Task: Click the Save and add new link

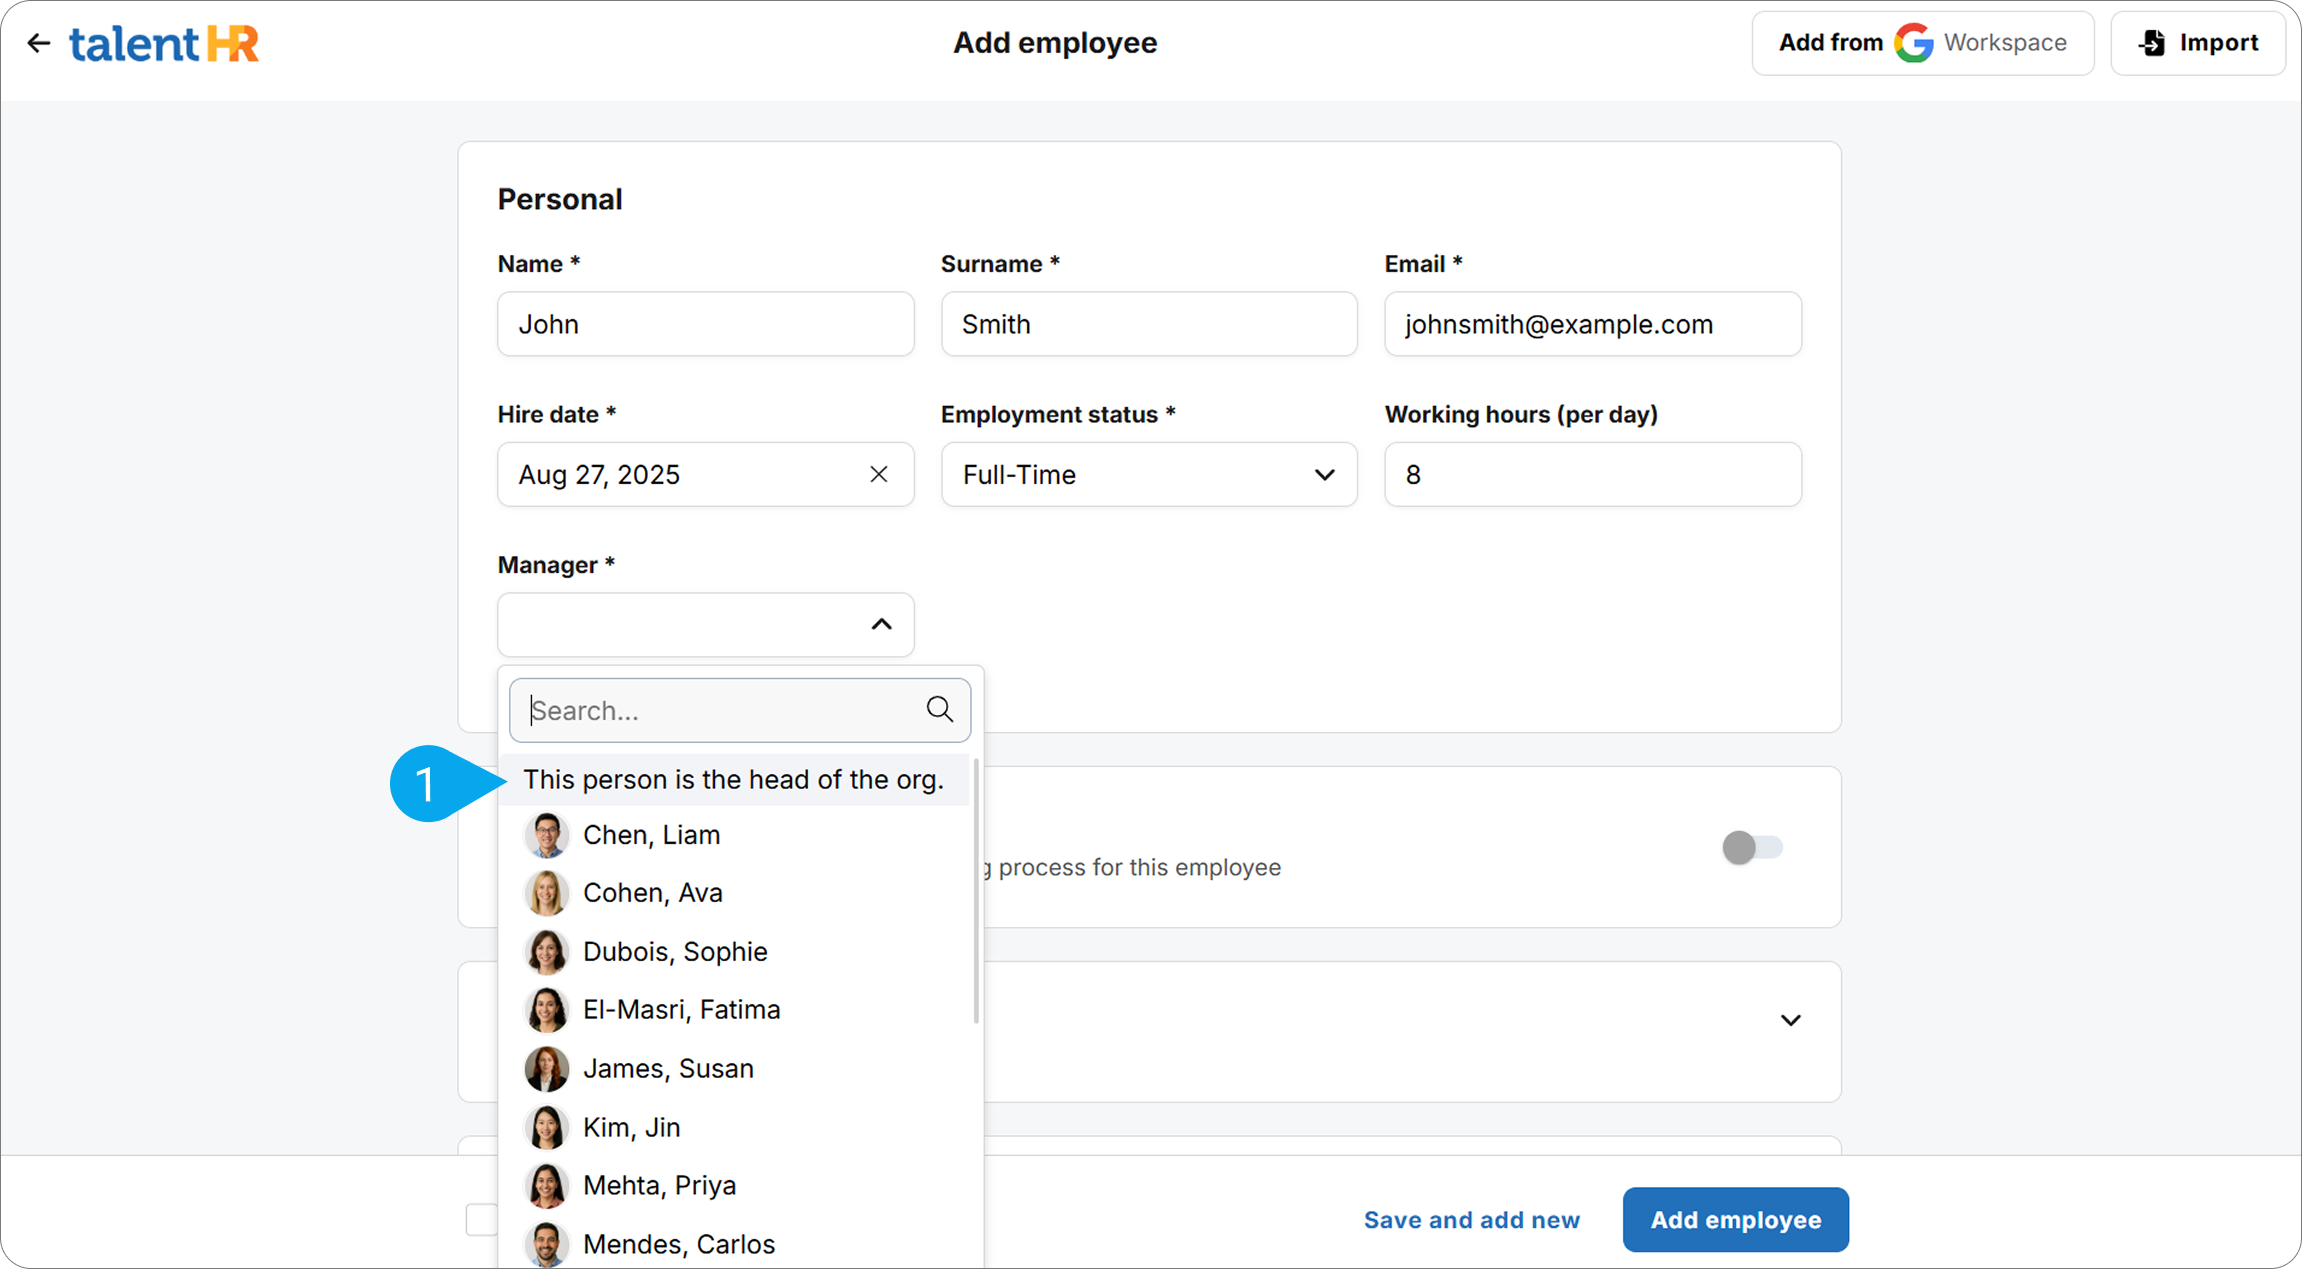Action: point(1471,1220)
